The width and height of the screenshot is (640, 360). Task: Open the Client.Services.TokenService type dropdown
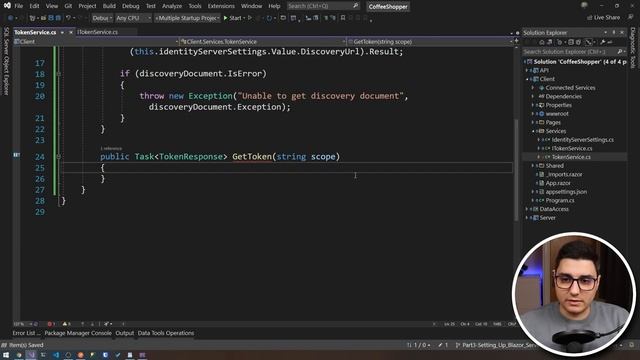click(263, 42)
